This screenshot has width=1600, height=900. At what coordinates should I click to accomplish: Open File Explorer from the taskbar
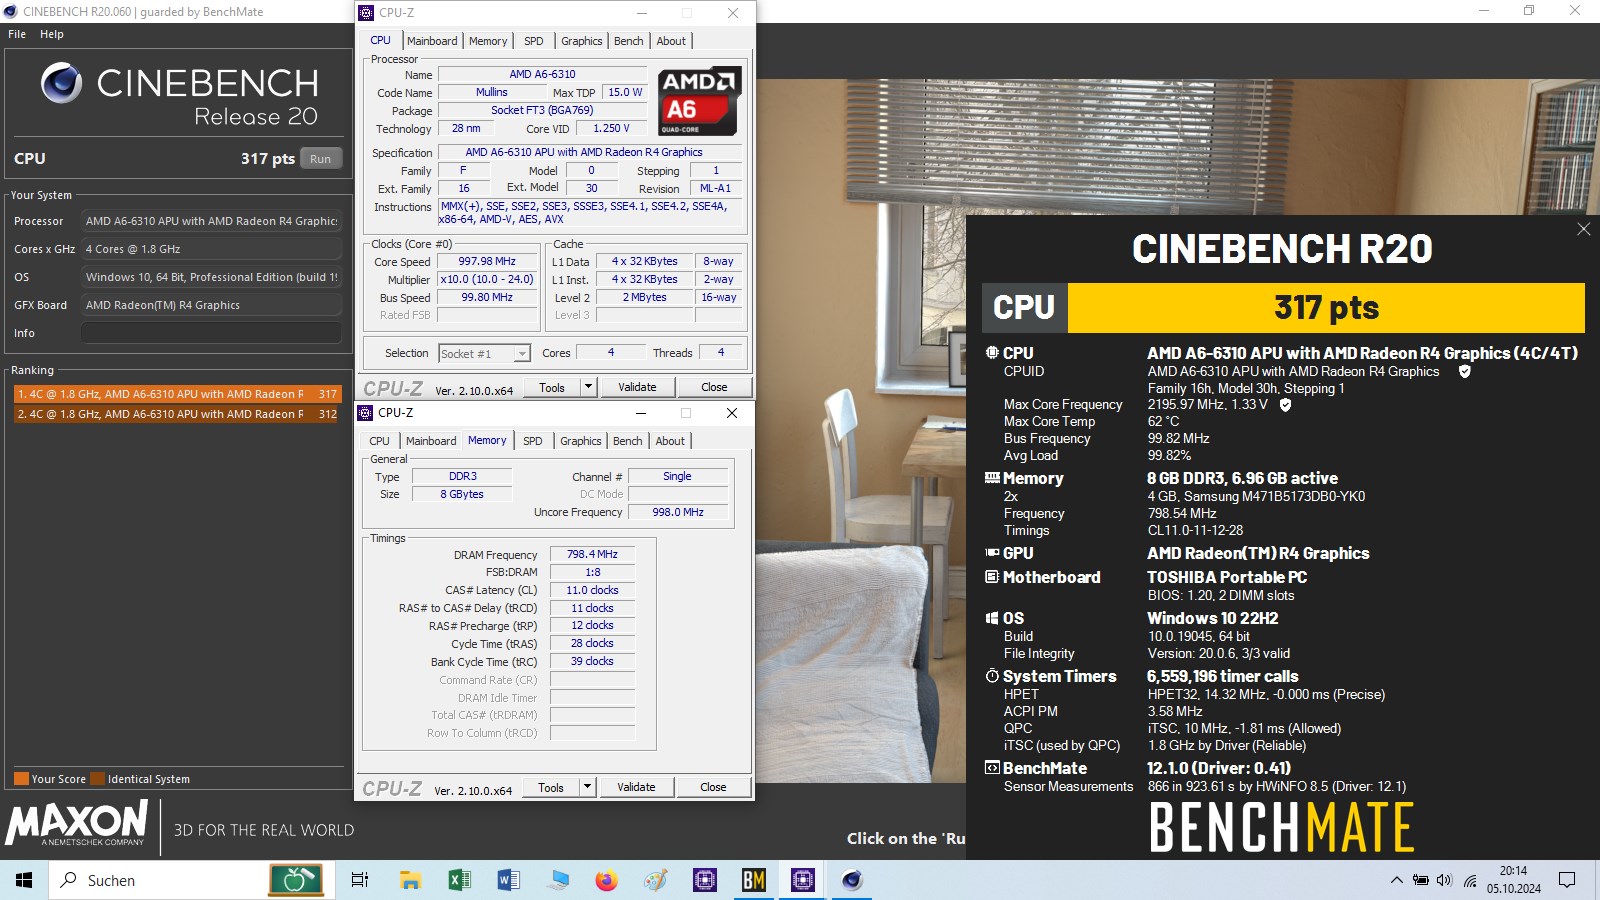pos(410,880)
